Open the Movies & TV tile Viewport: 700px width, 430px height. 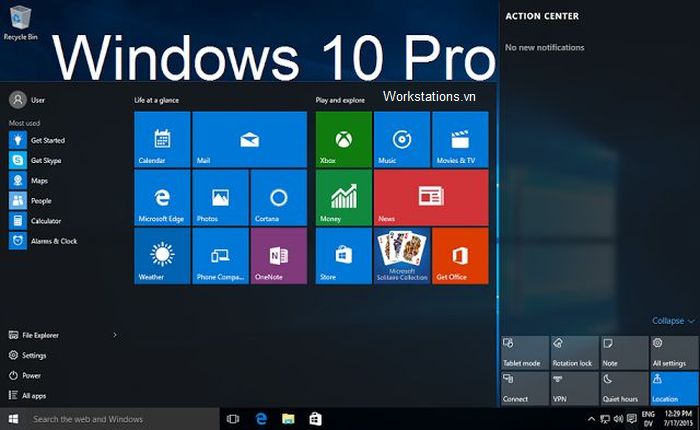click(x=460, y=139)
